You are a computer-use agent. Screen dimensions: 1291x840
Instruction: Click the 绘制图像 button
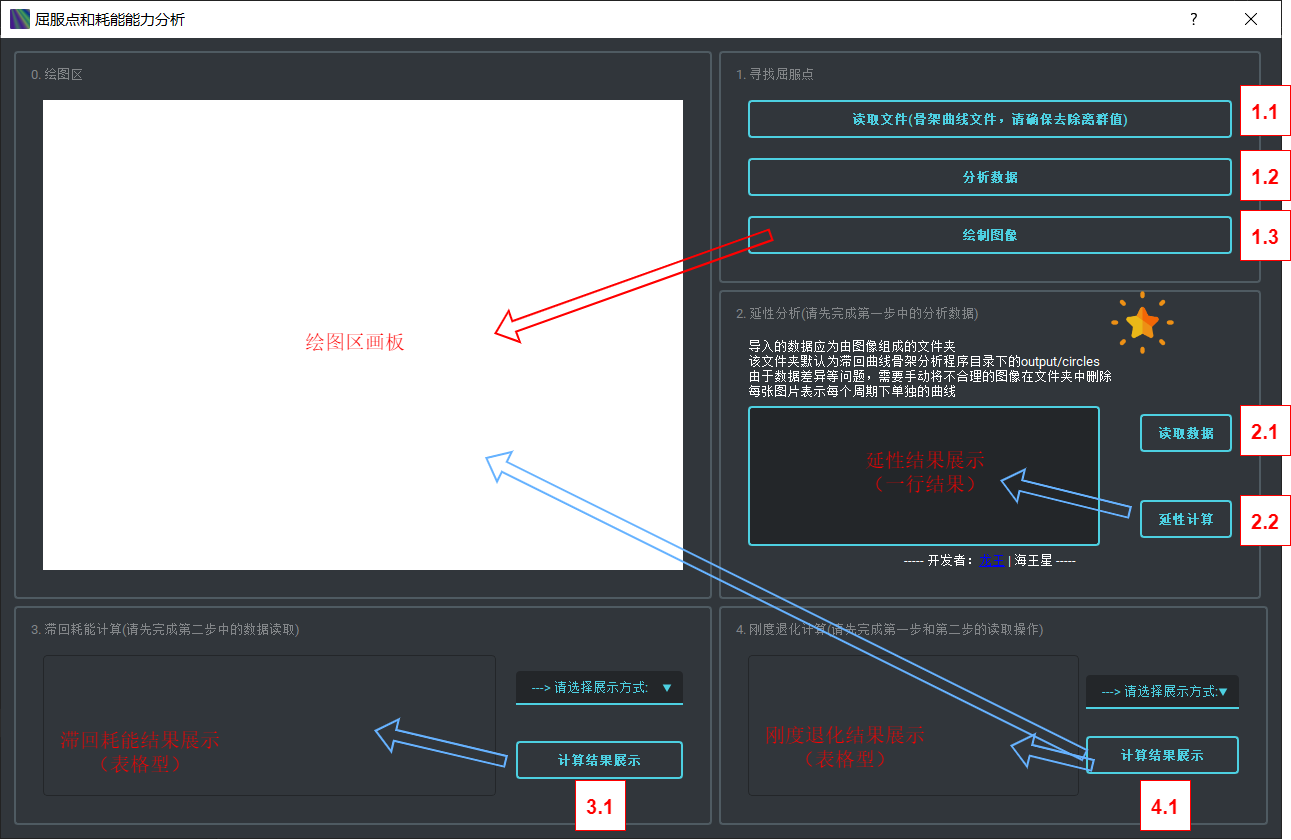[x=990, y=235]
